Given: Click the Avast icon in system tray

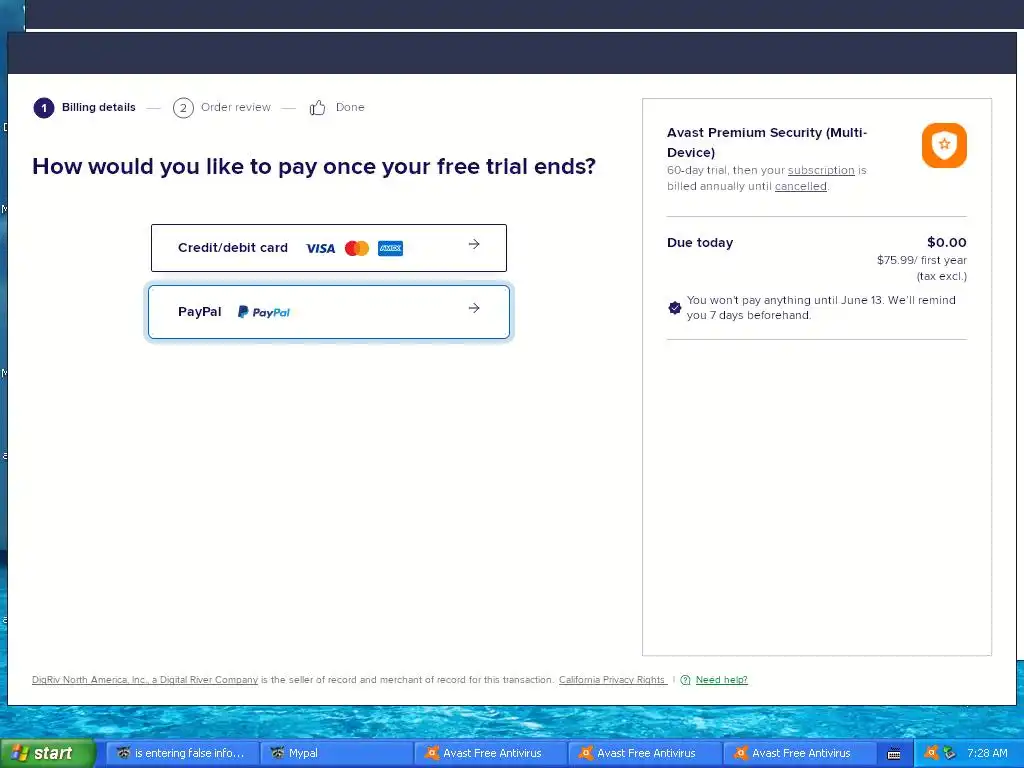Looking at the screenshot, I should coord(931,753).
